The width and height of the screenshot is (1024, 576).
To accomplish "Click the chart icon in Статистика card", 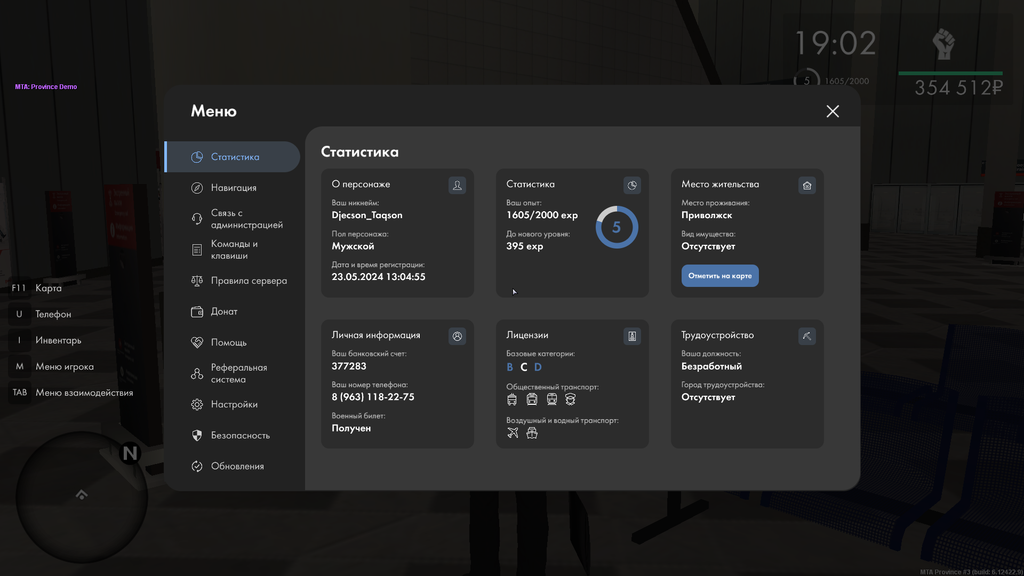I will tap(632, 185).
